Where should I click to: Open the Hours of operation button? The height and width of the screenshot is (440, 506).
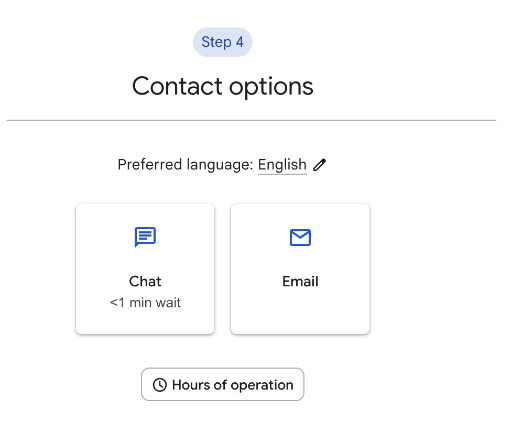[x=223, y=384]
